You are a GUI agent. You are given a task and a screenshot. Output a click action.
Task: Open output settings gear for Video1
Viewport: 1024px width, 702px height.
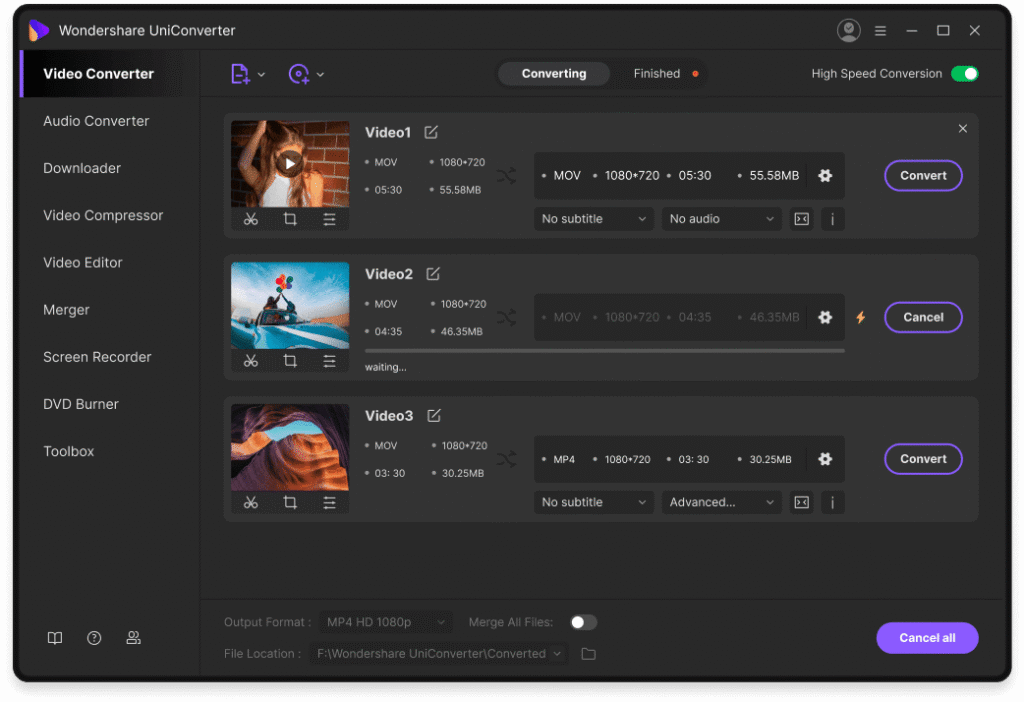[x=825, y=175]
